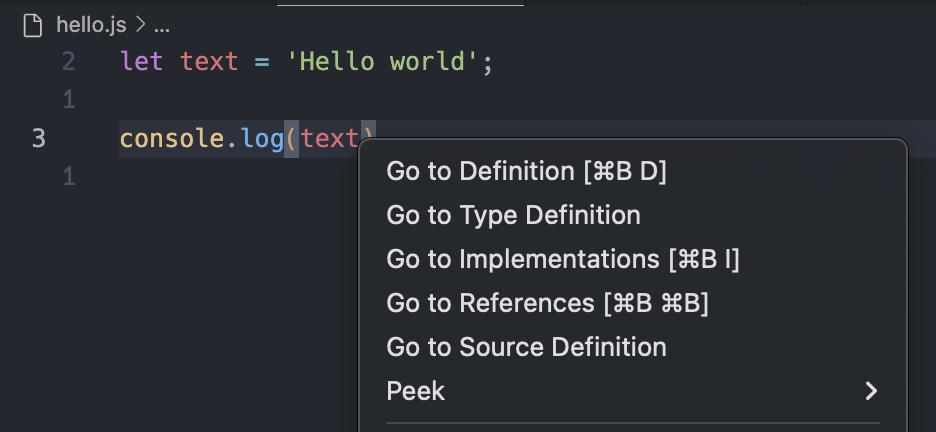Click the text argument inside console.log
This screenshot has height=432, width=936.
point(330,138)
